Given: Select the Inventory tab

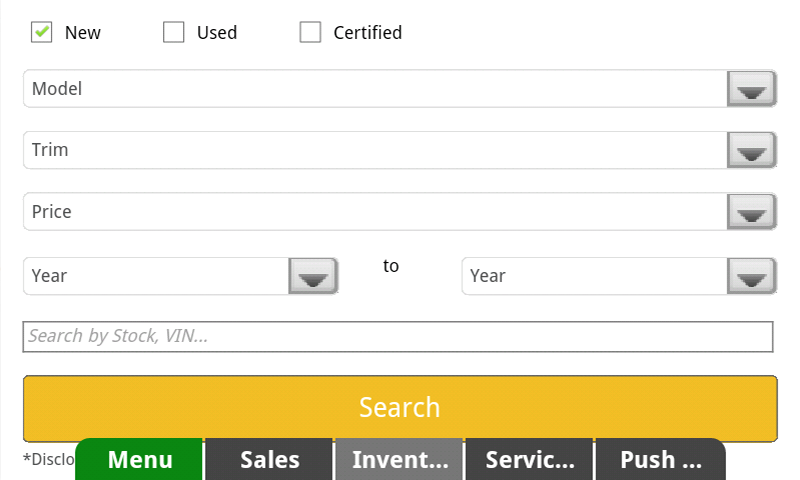Looking at the screenshot, I should tap(400, 460).
